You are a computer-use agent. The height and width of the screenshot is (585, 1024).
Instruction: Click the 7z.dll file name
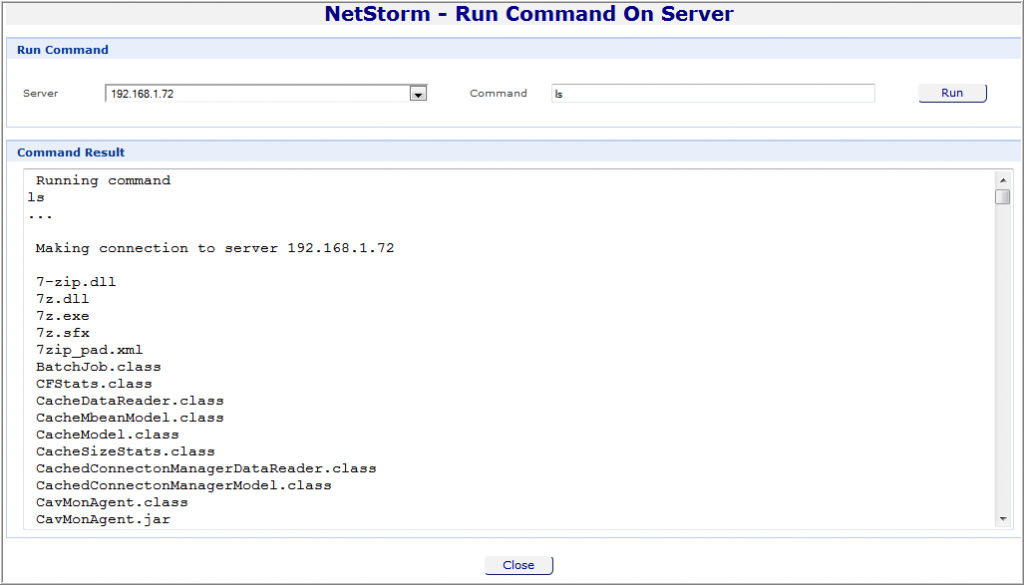point(63,299)
